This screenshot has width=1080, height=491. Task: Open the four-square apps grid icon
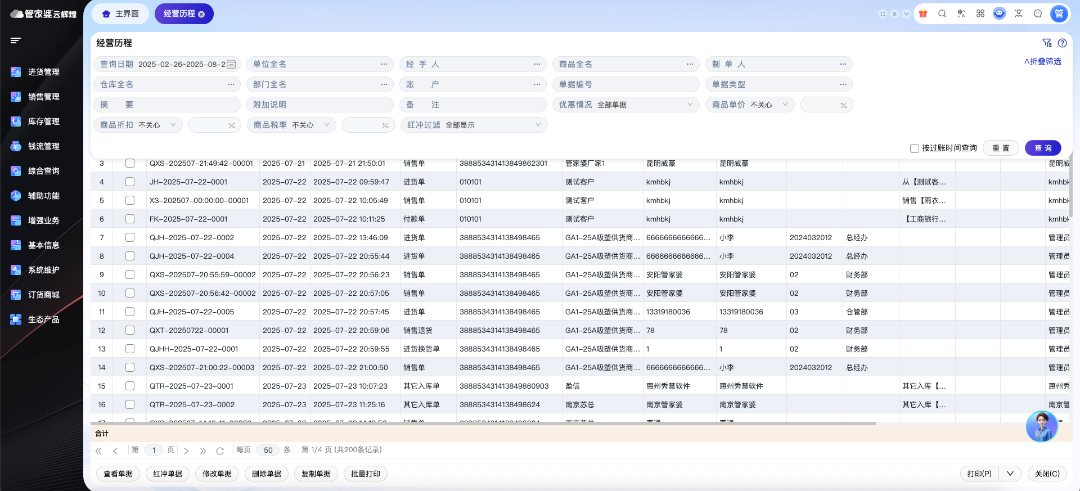click(x=980, y=14)
